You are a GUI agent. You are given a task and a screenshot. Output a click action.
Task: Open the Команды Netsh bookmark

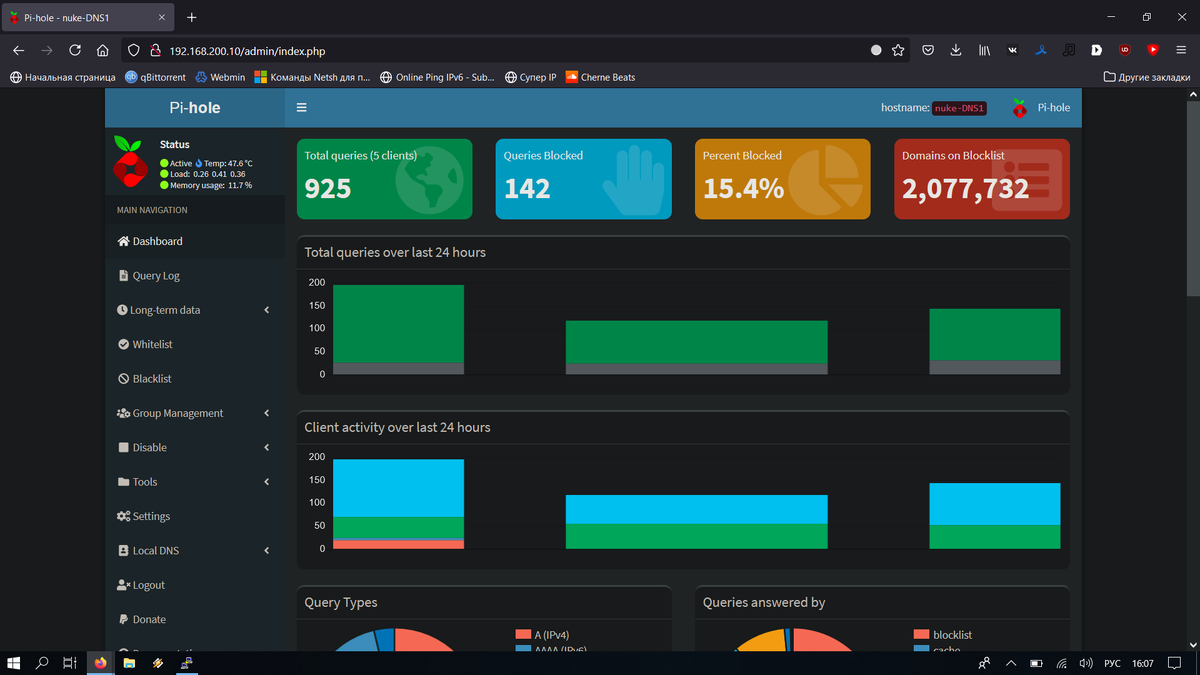[x=312, y=77]
